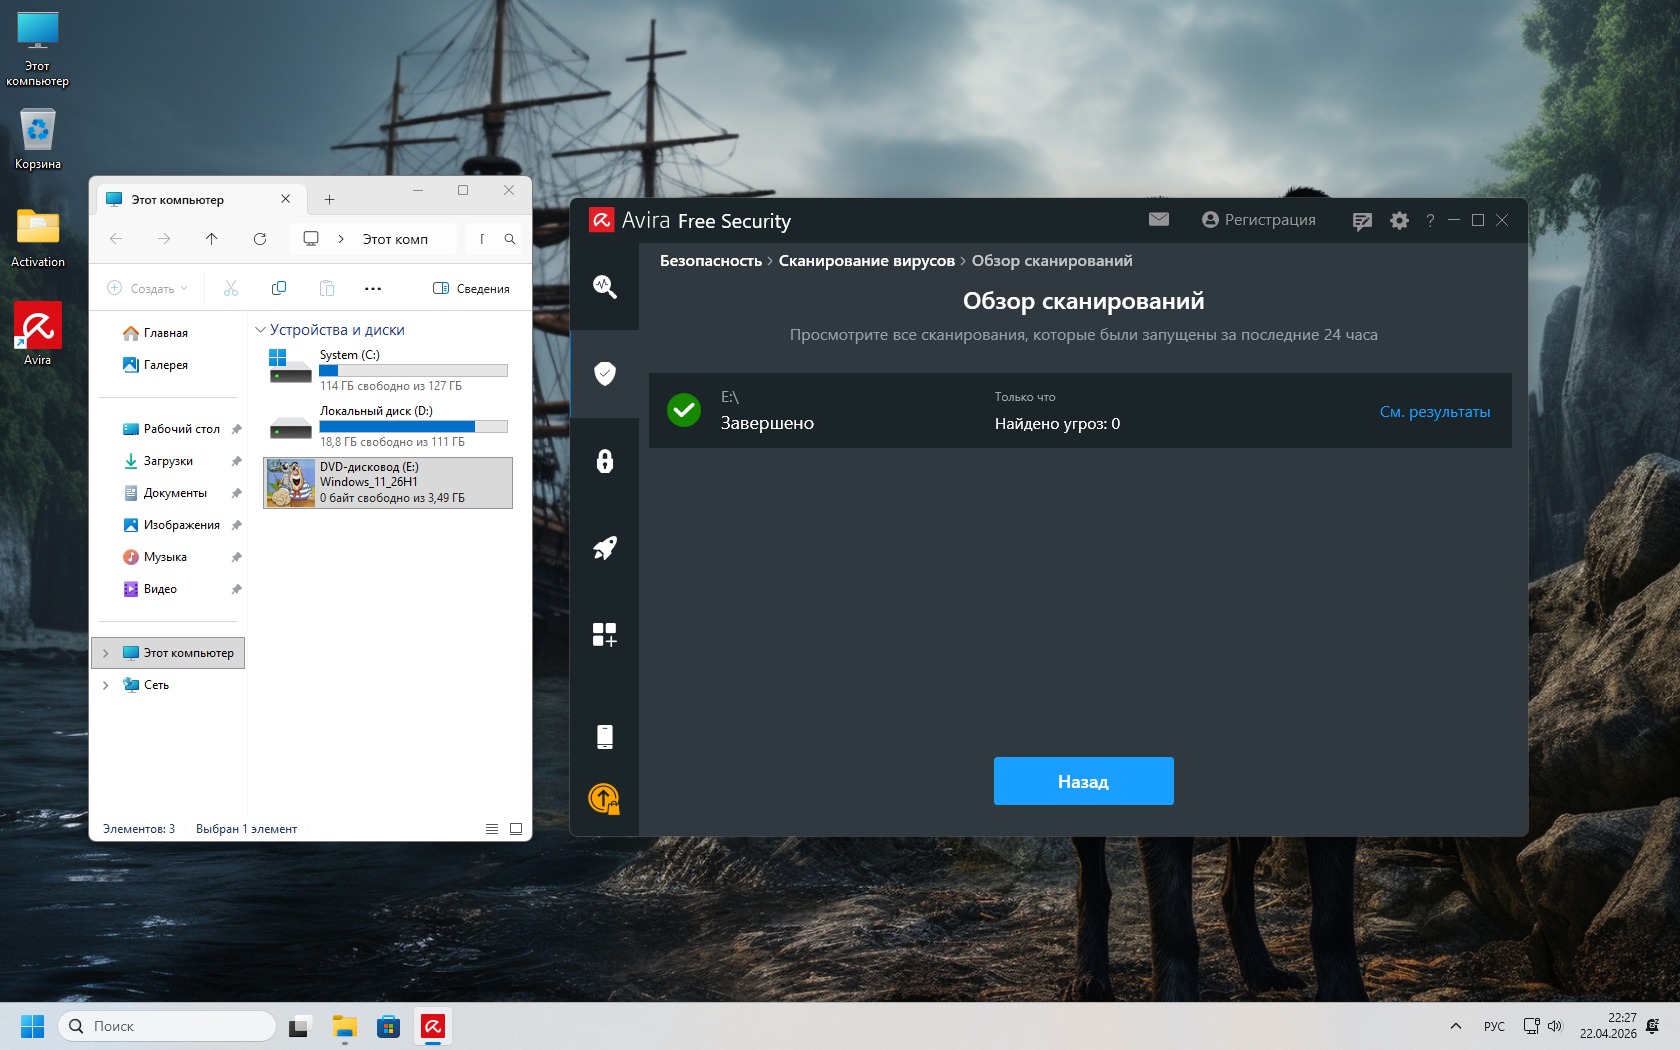Click the Avira mail envelope icon

[x=1159, y=220]
